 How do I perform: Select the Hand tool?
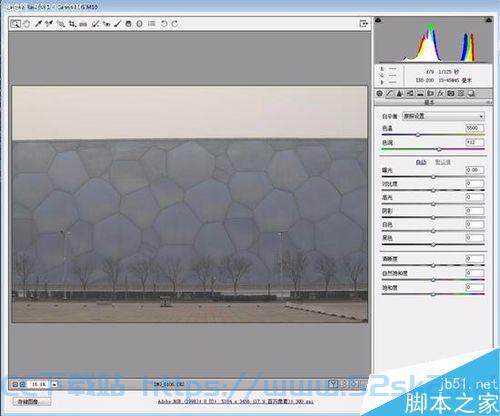pos(27,24)
